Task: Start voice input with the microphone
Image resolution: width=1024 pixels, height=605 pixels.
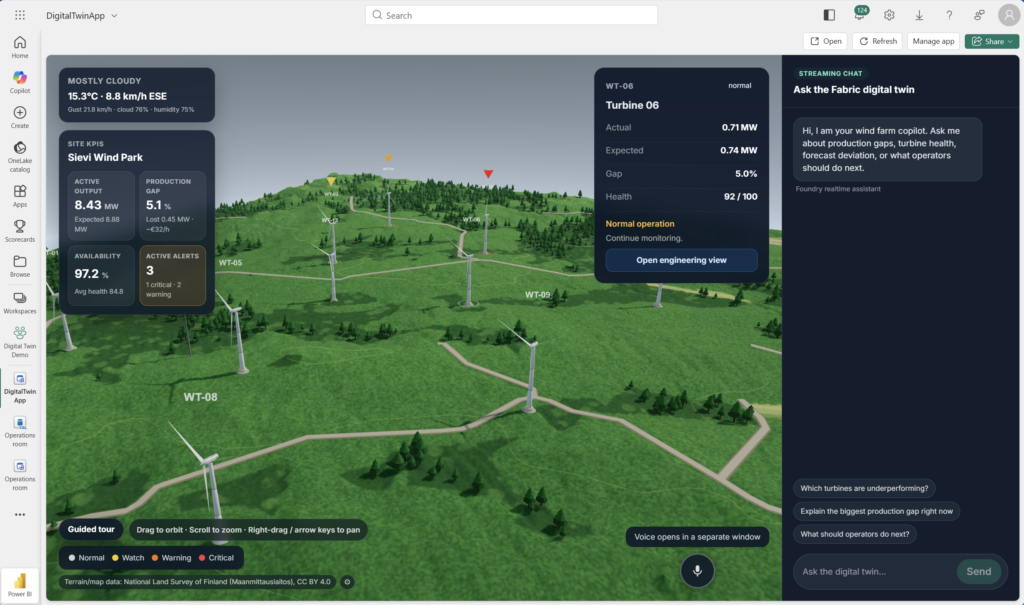Action: 697,570
